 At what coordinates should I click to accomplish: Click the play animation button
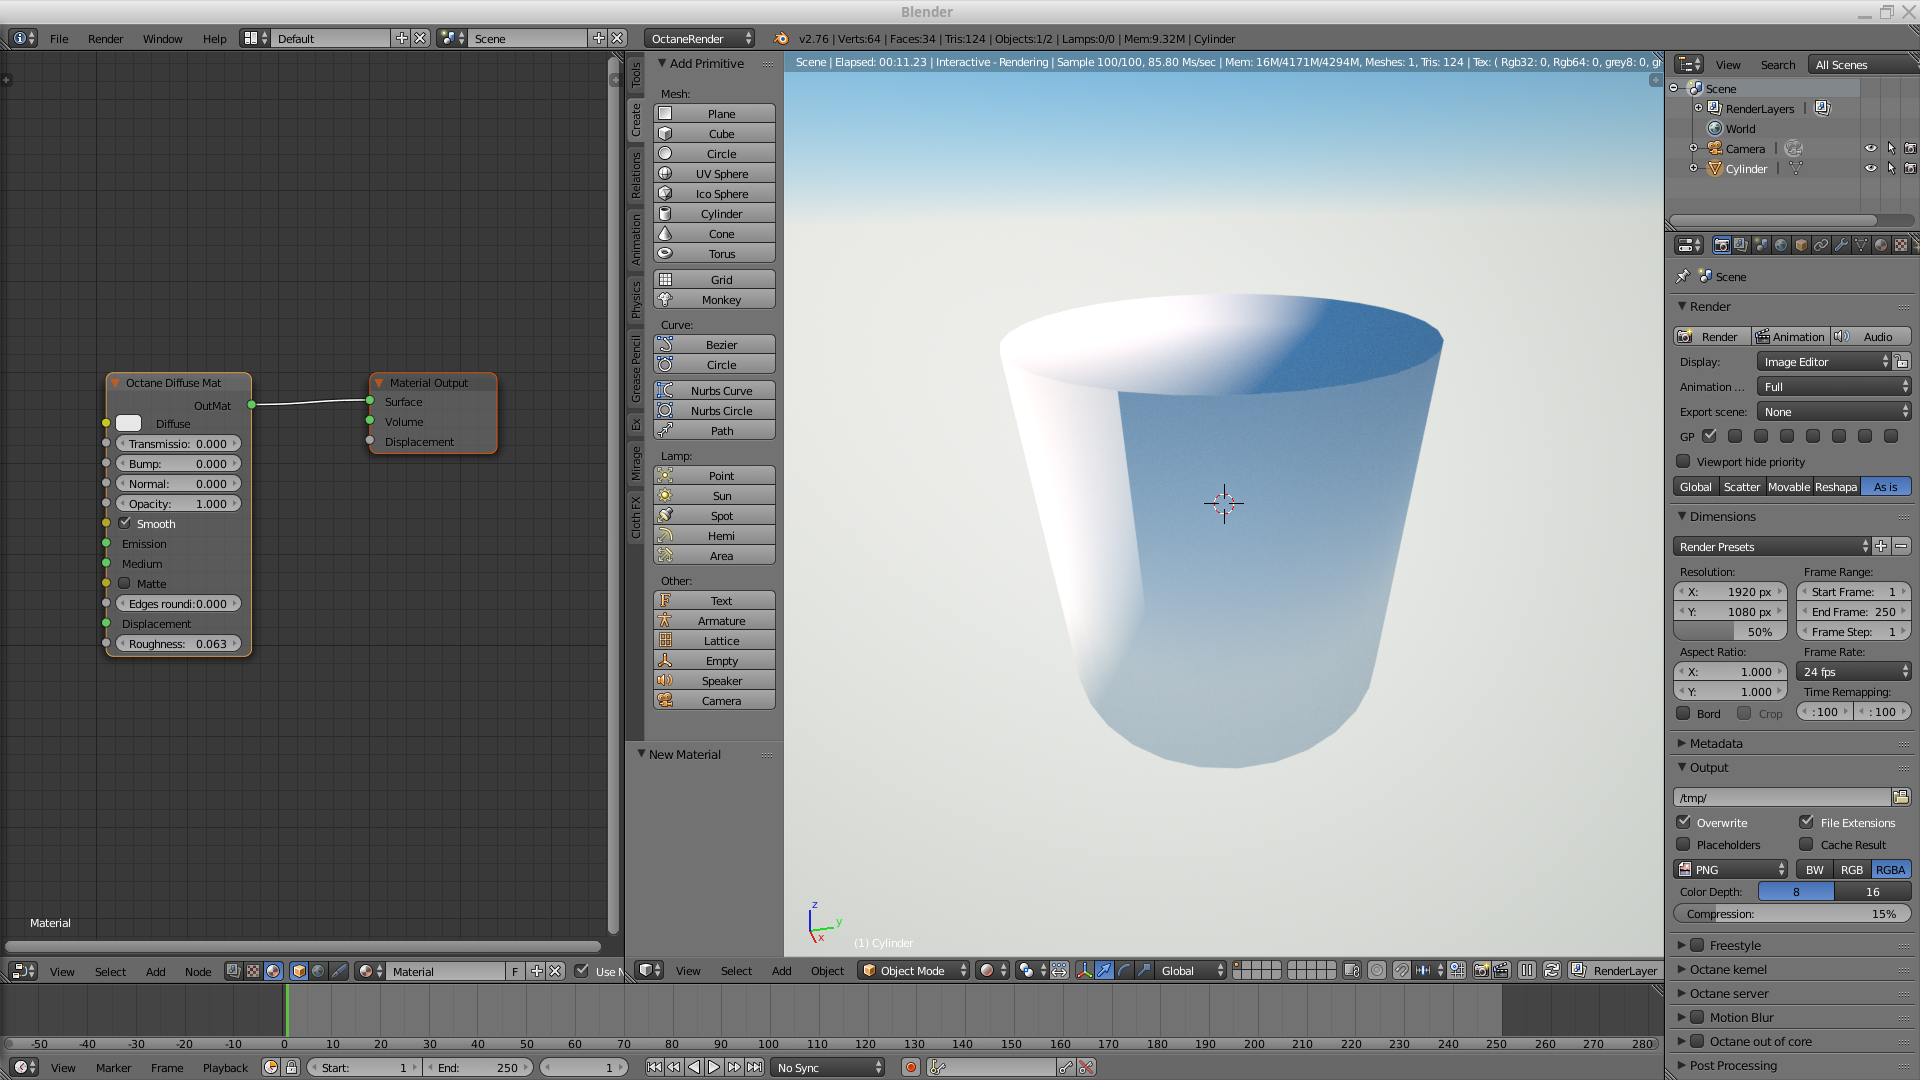(x=714, y=1067)
